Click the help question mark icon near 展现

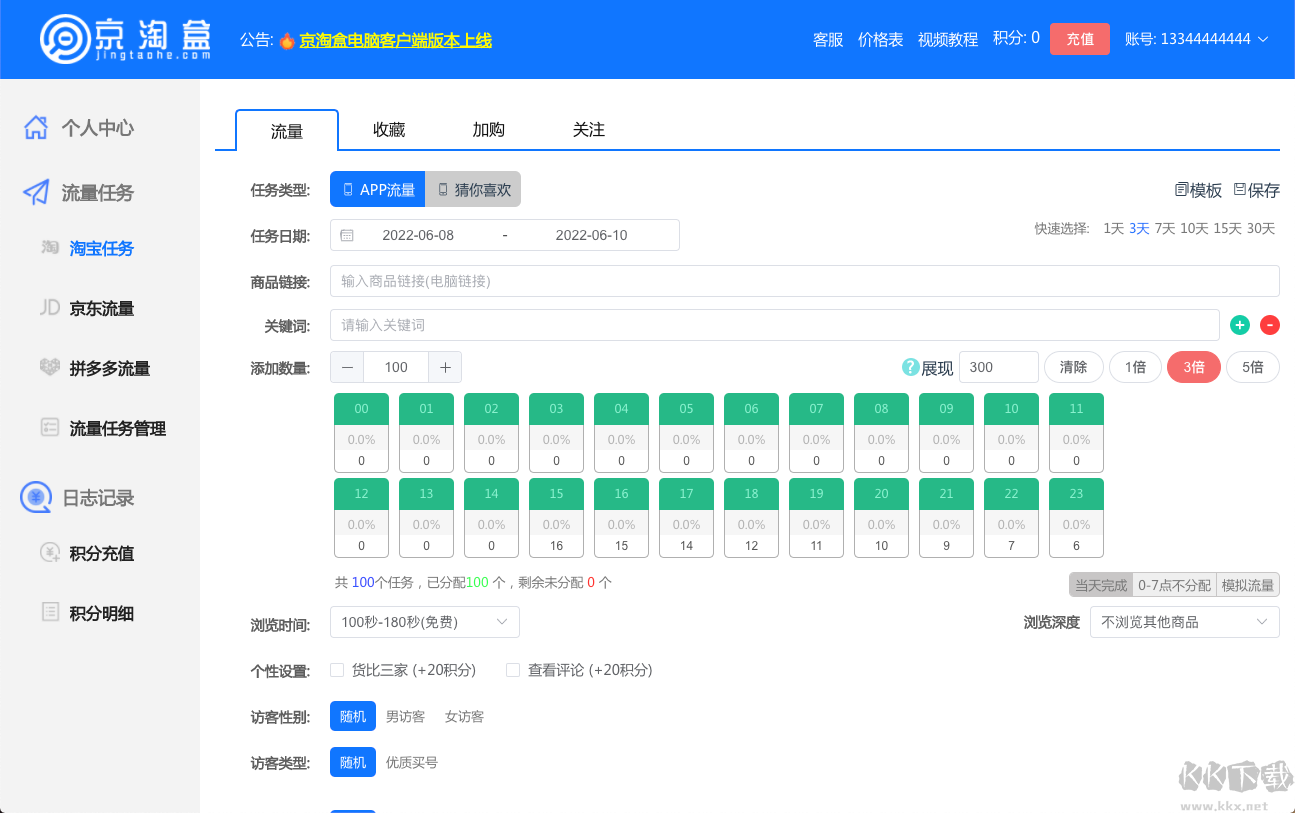pyautogui.click(x=910, y=367)
